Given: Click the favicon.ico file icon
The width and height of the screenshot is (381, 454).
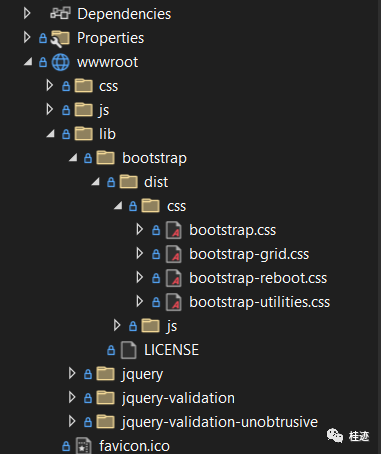Looking at the screenshot, I should point(83,445).
